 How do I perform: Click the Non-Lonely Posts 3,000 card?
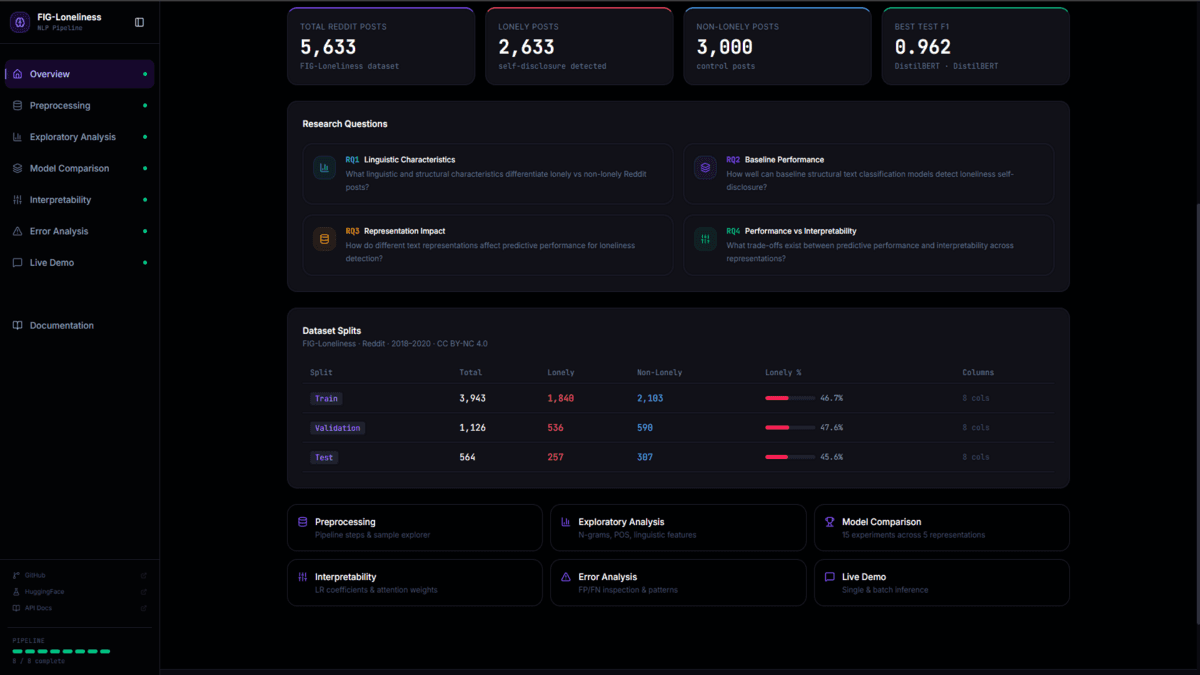pyautogui.click(x=777, y=46)
